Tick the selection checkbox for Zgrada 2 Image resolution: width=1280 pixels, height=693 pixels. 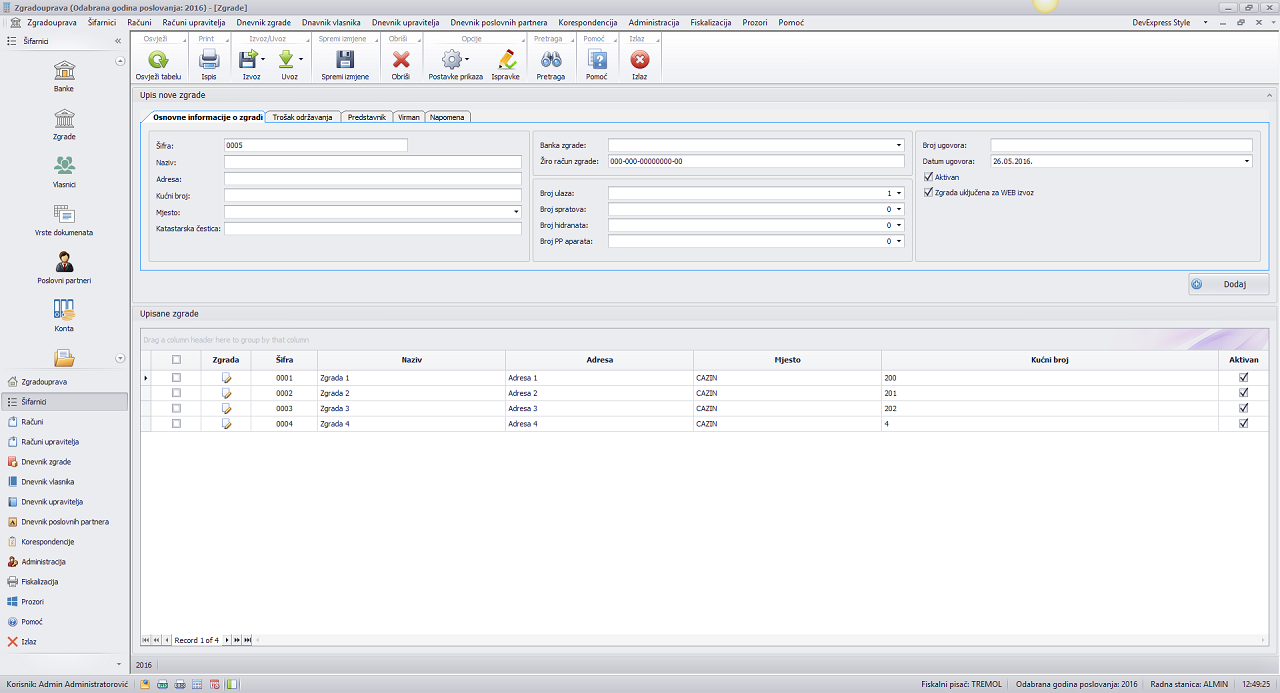pyautogui.click(x=177, y=393)
